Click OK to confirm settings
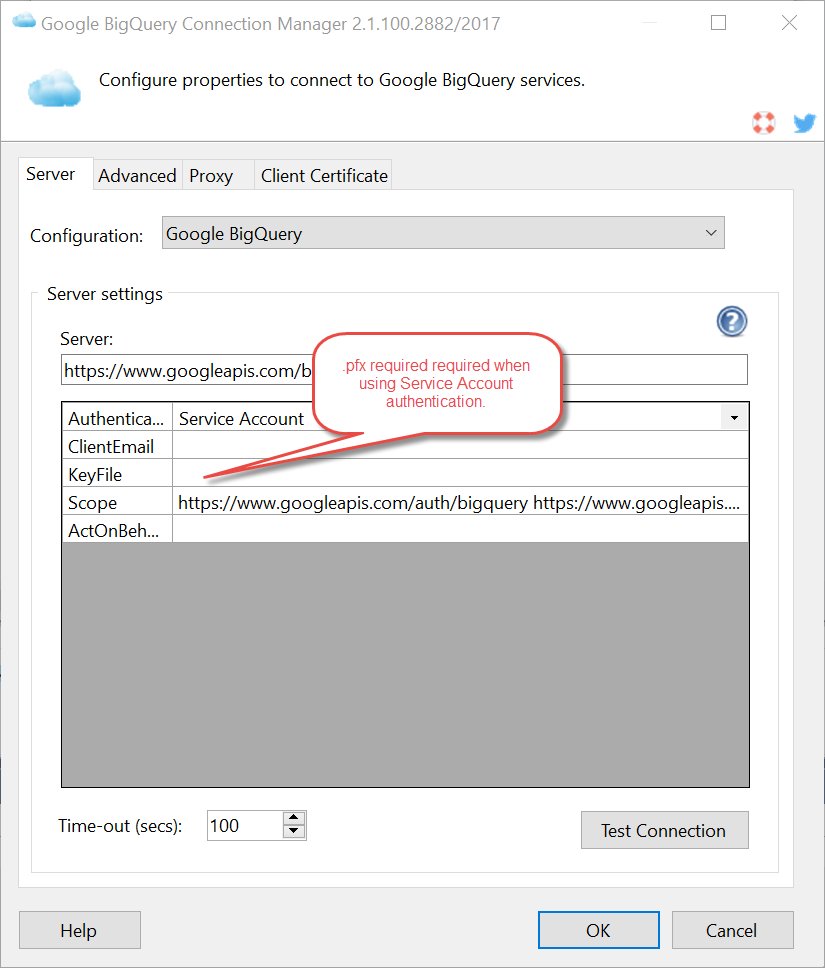The width and height of the screenshot is (825, 968). (x=598, y=930)
